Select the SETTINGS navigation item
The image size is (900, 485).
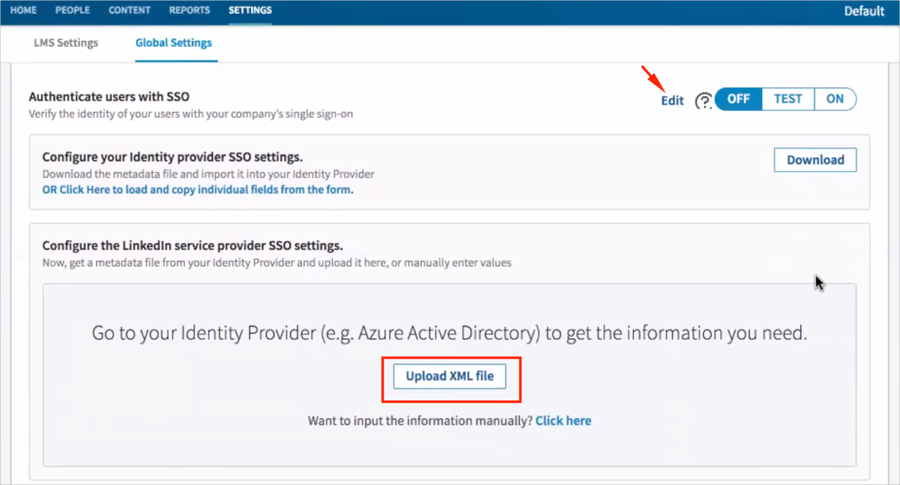coord(250,10)
